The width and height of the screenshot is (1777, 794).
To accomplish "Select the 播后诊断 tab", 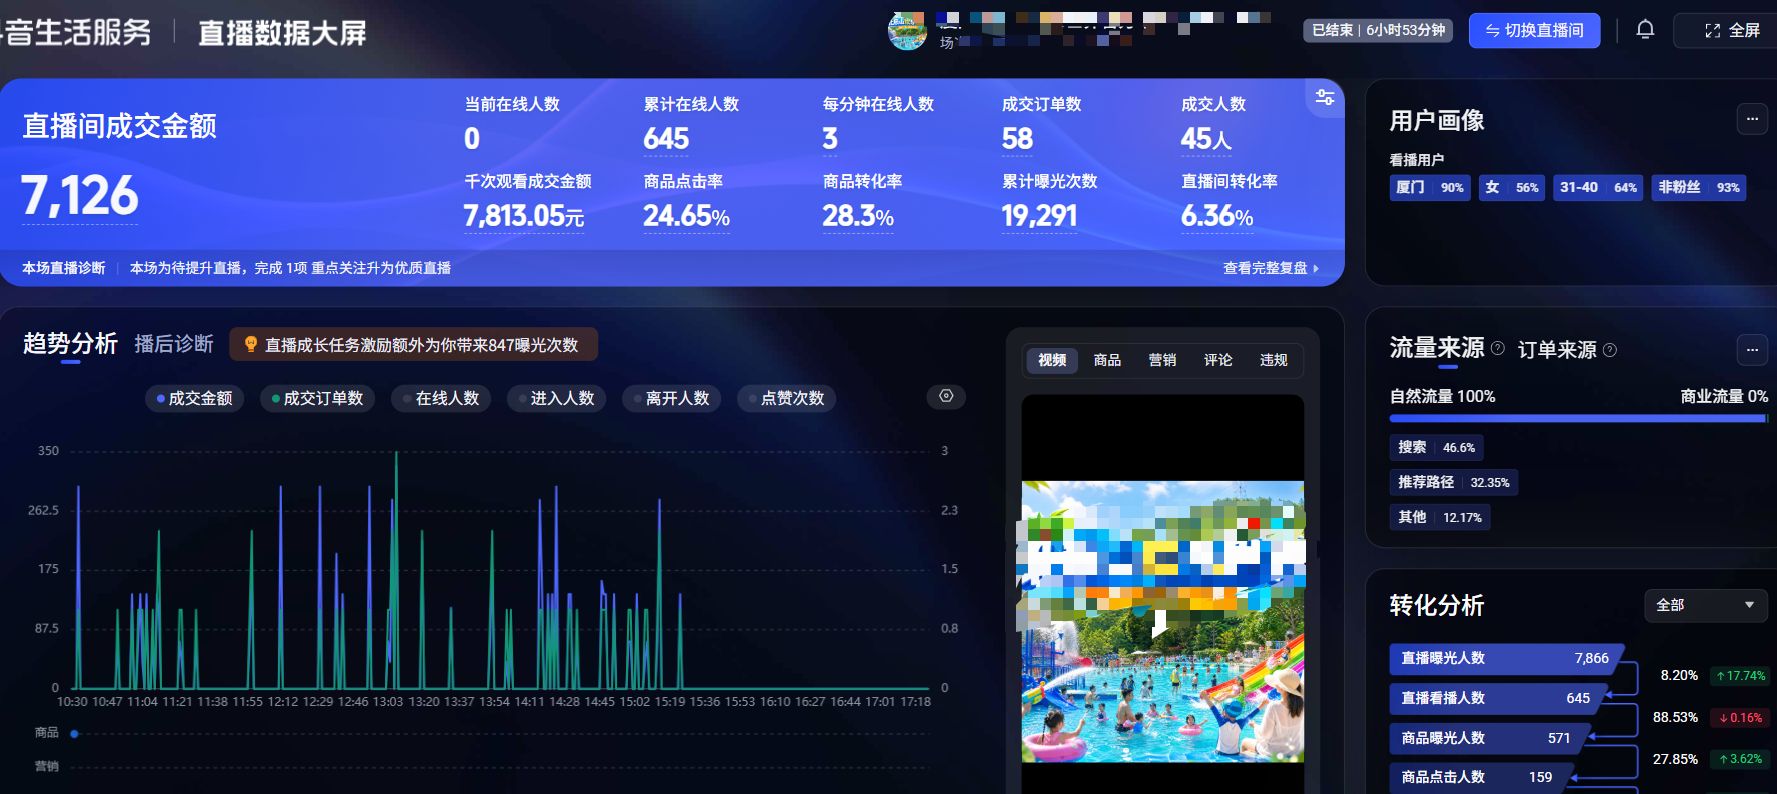I will click(174, 344).
